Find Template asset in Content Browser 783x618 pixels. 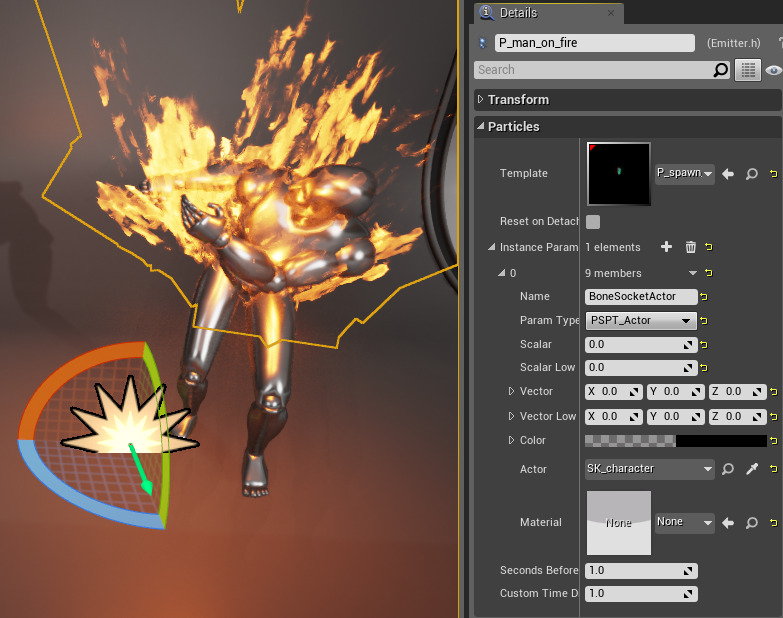tap(751, 174)
